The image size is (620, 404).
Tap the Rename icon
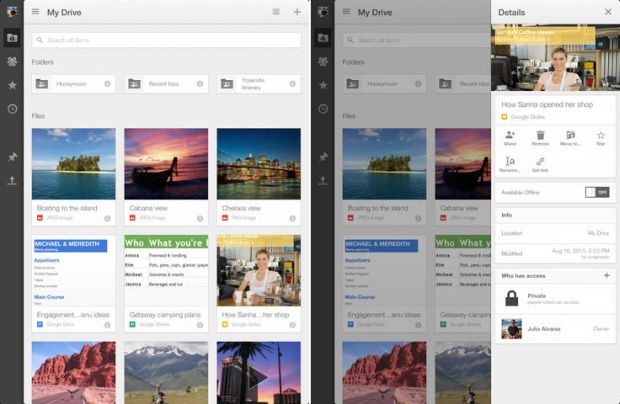point(510,164)
